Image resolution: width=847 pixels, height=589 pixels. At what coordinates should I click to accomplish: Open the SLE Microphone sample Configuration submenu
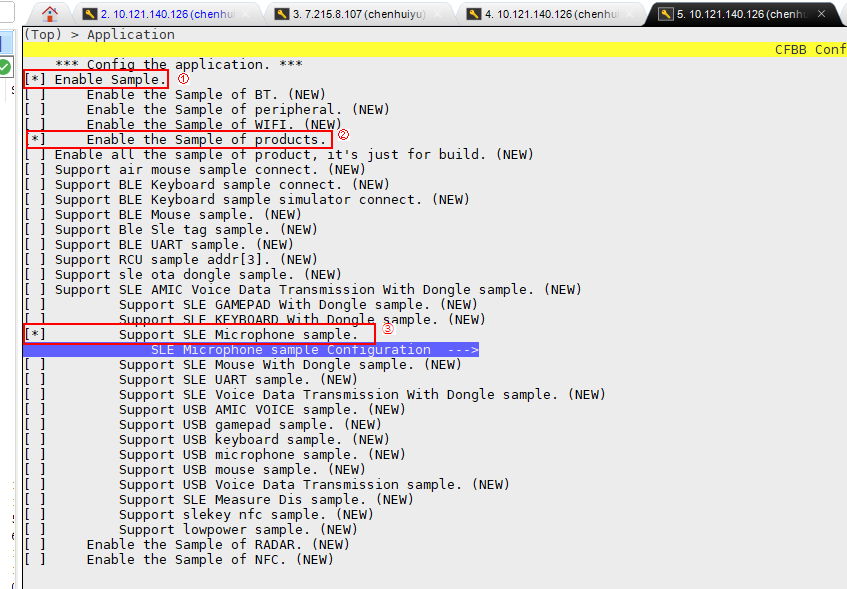(314, 350)
